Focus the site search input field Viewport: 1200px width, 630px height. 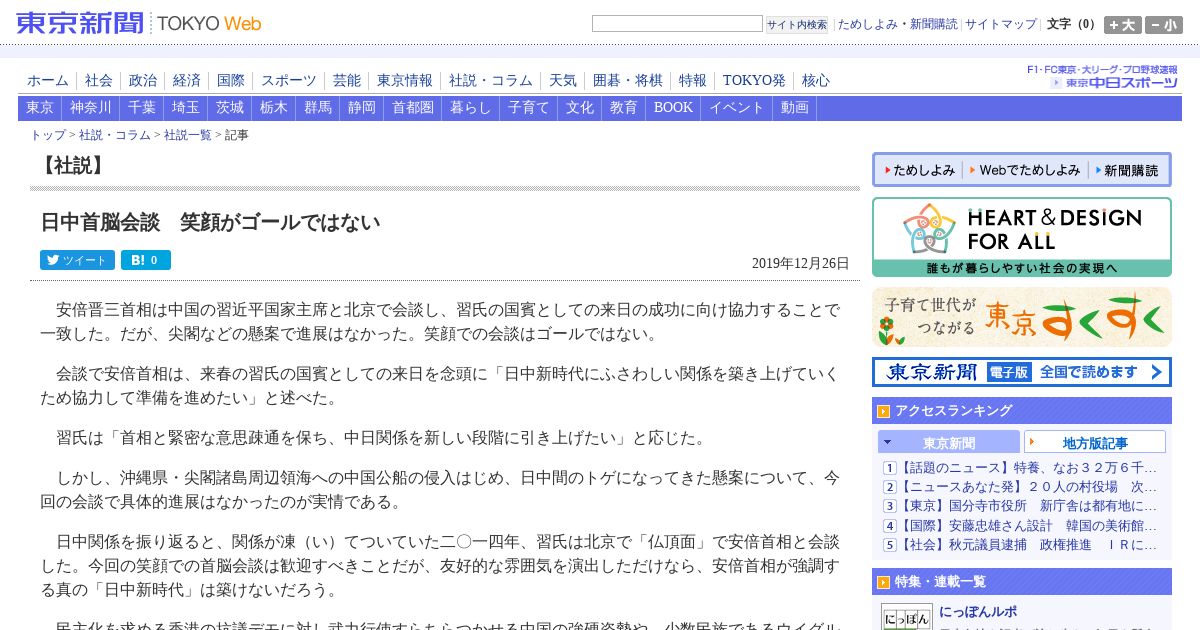[x=677, y=24]
